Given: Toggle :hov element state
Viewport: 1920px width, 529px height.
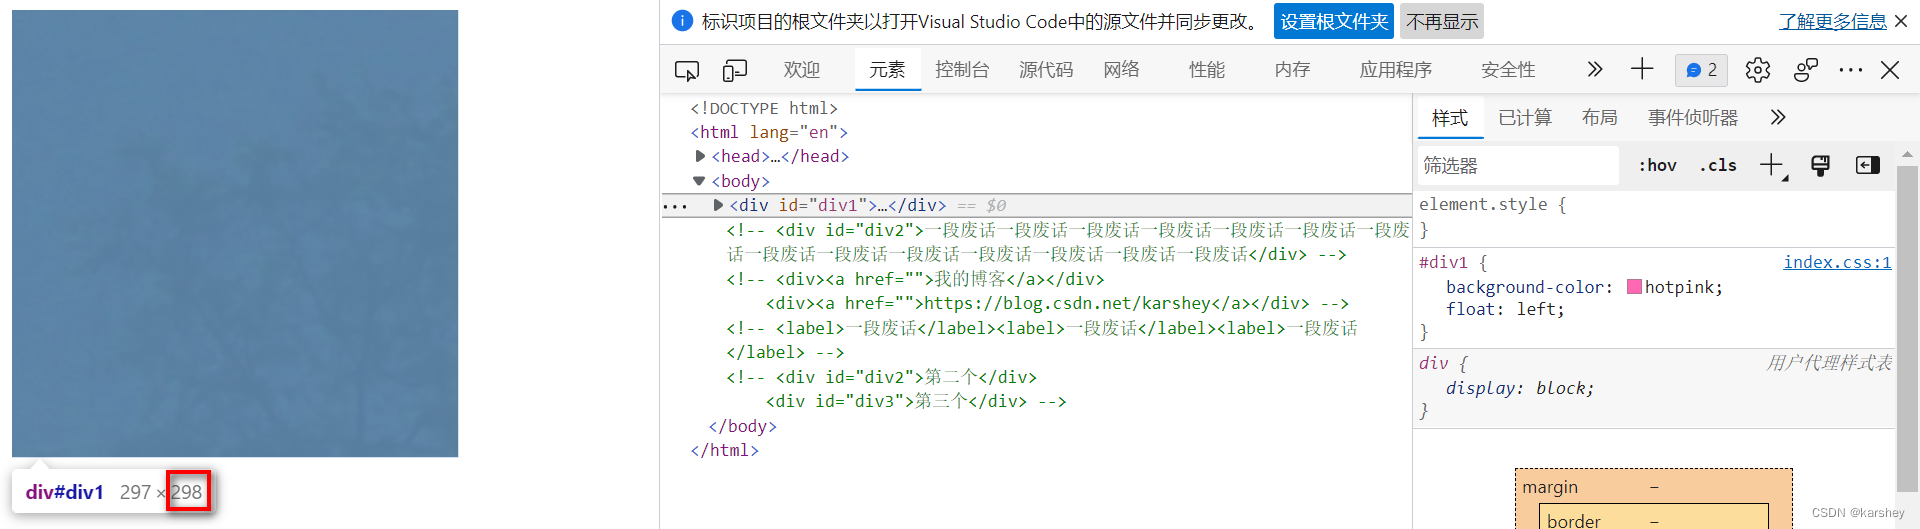Looking at the screenshot, I should coord(1657,165).
